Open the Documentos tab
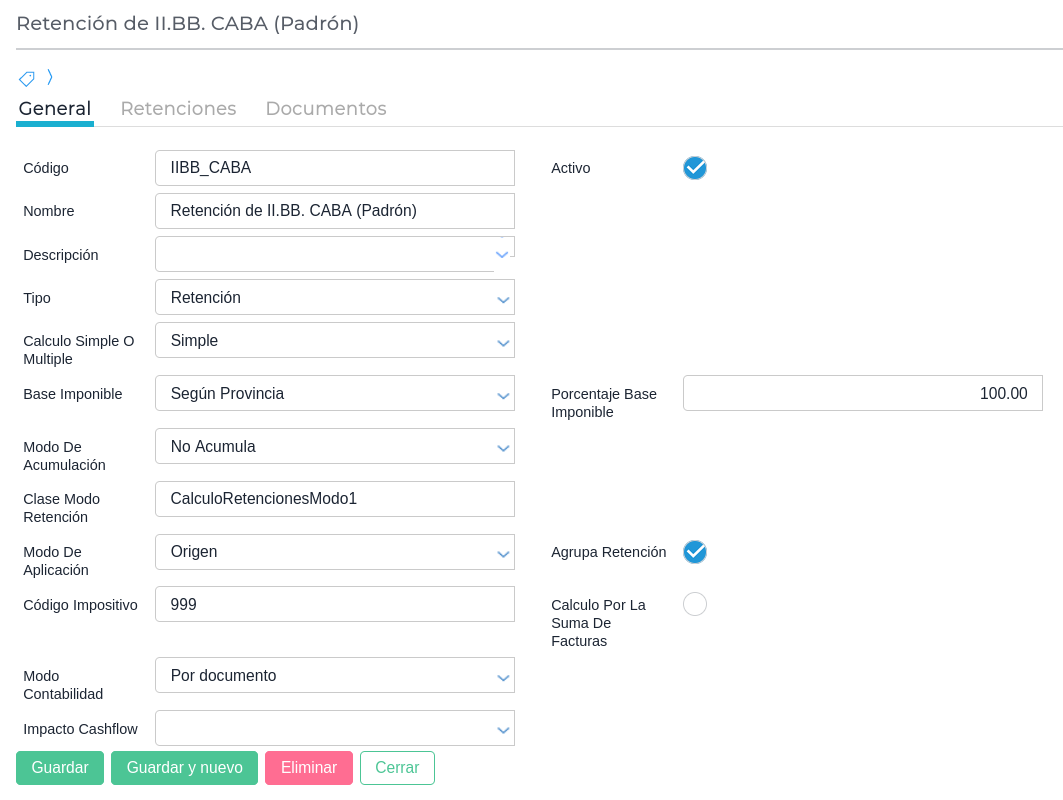Image resolution: width=1063 pixels, height=800 pixels. [x=325, y=109]
